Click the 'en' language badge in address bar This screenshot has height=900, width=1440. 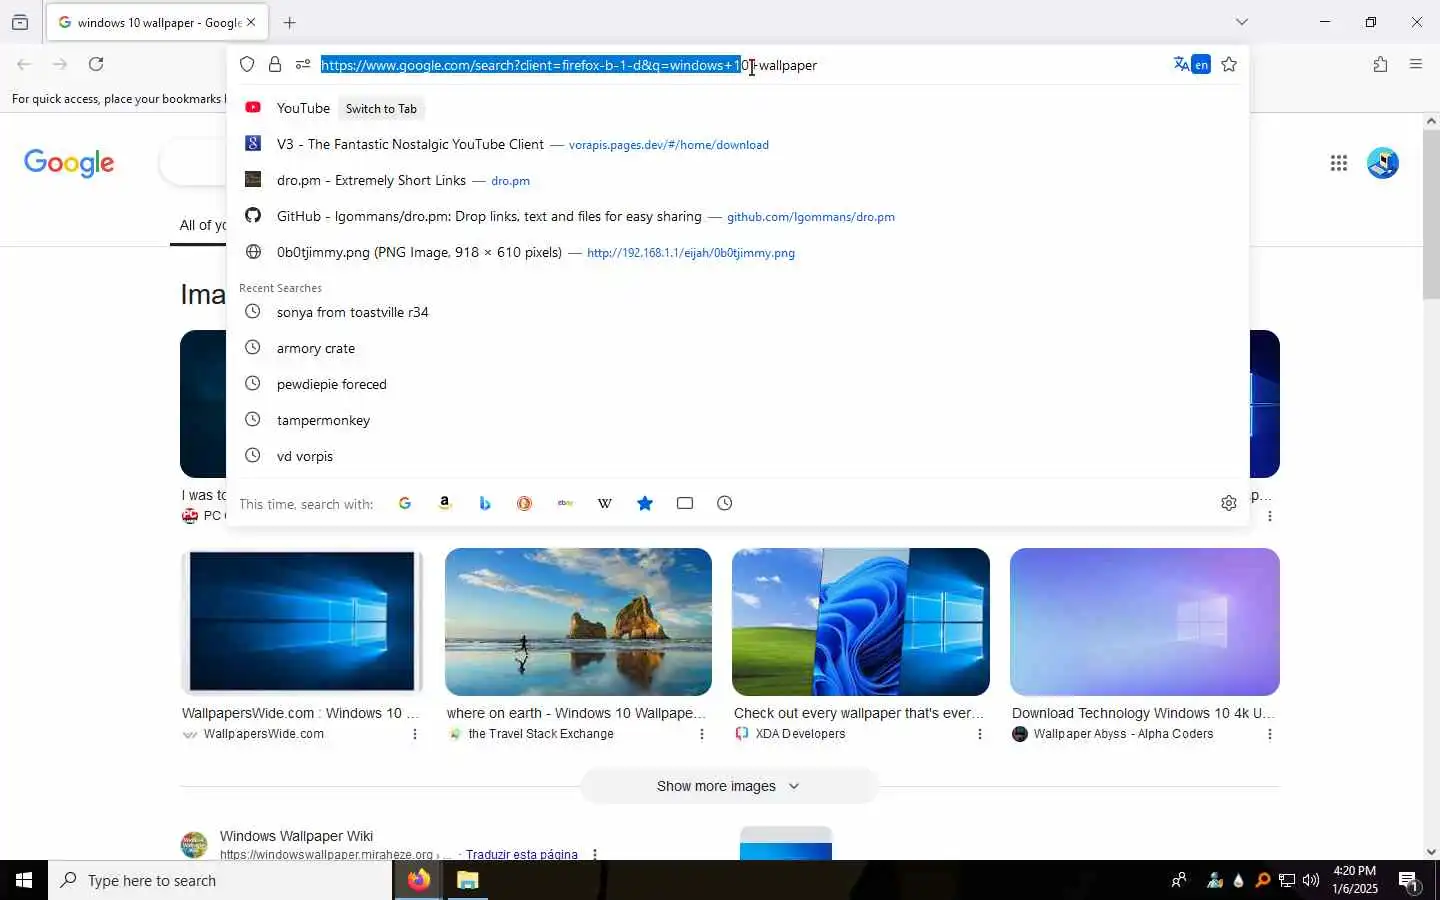pos(1202,65)
